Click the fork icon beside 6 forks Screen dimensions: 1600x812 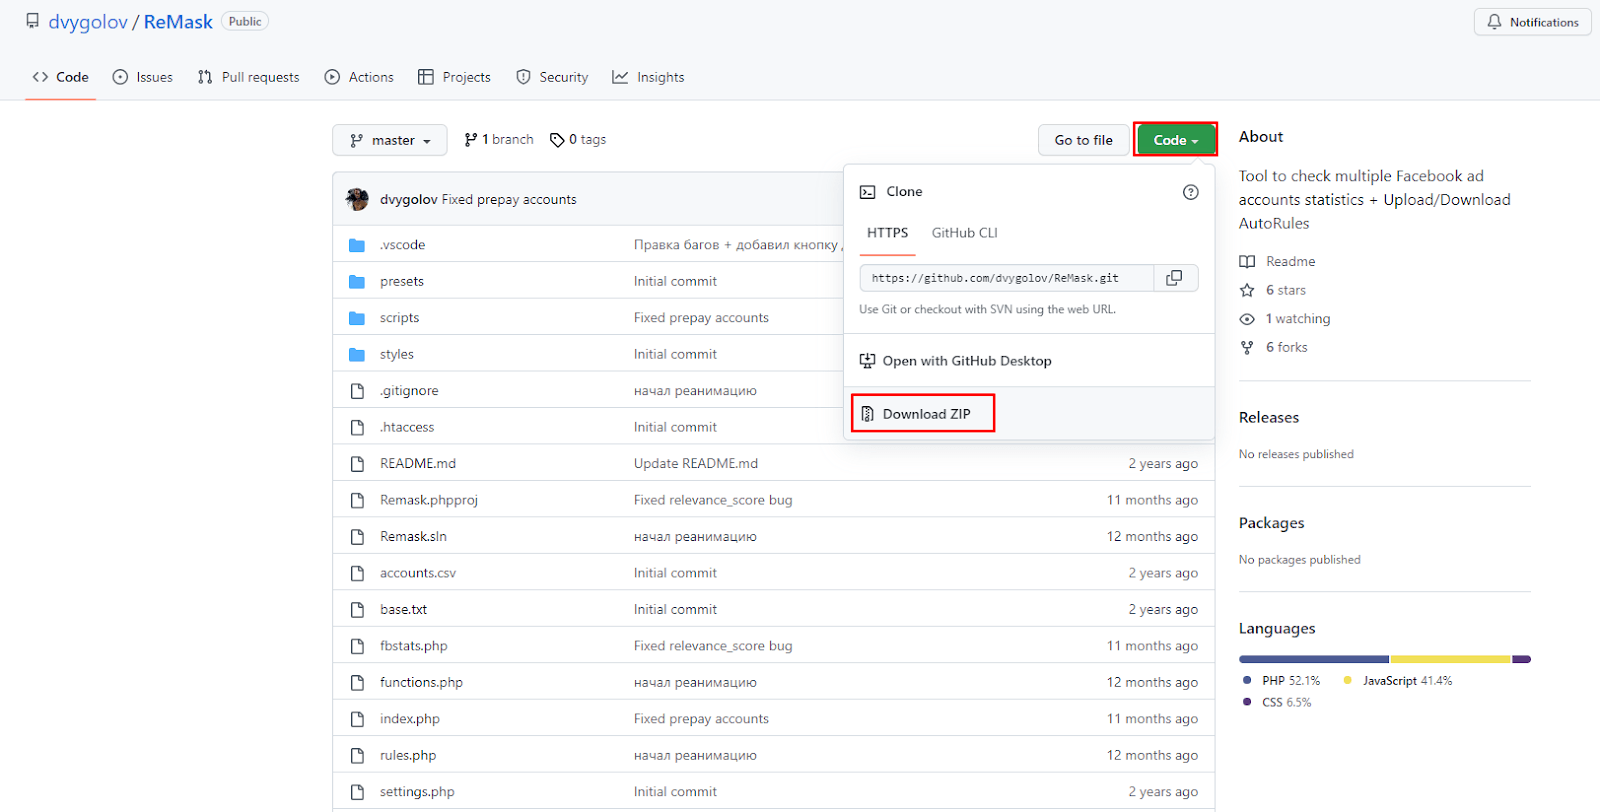[1247, 347]
